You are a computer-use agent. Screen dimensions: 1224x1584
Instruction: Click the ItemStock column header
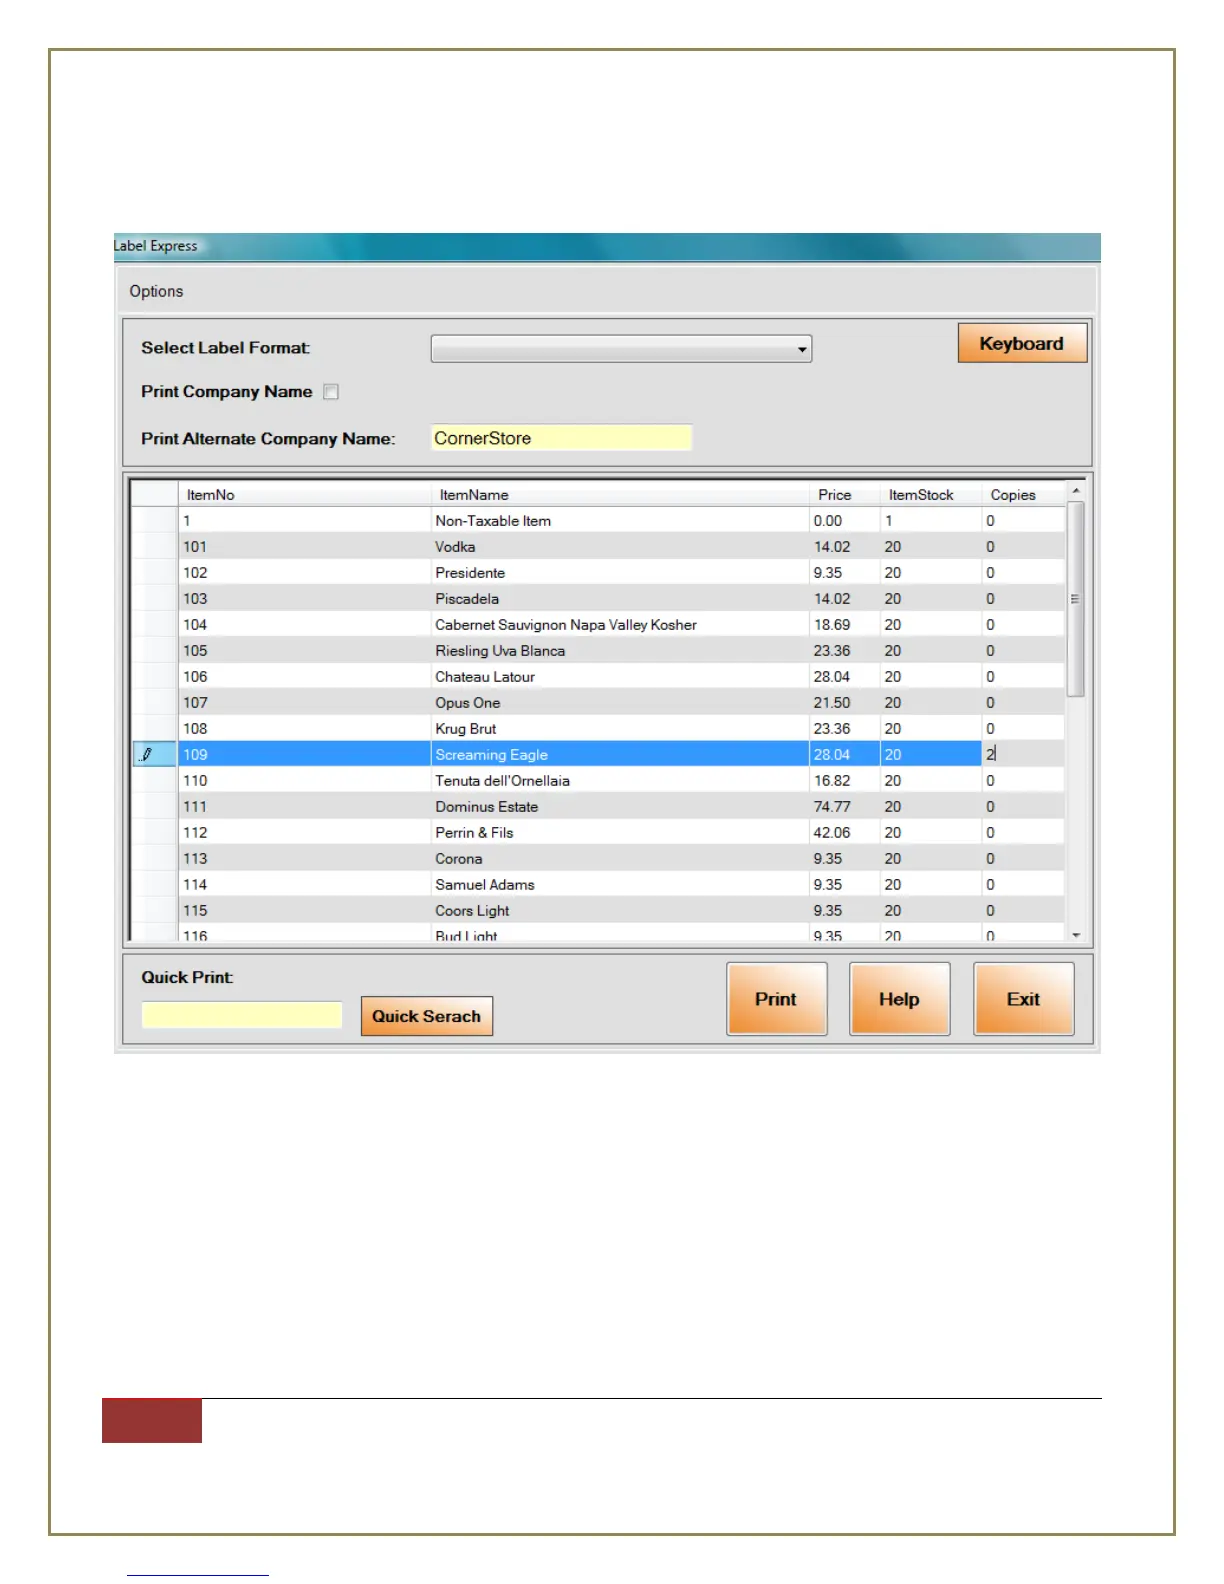[931, 495]
